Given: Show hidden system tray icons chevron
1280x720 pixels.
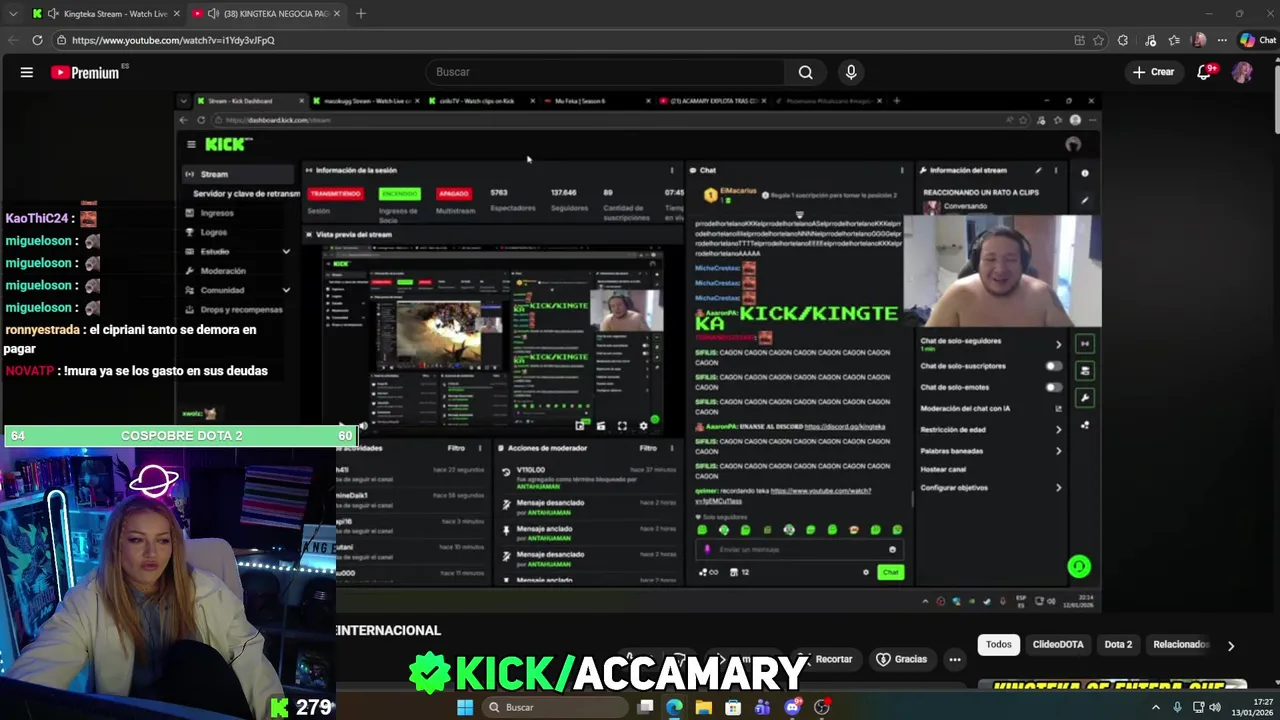Looking at the screenshot, I should tap(1156, 707).
